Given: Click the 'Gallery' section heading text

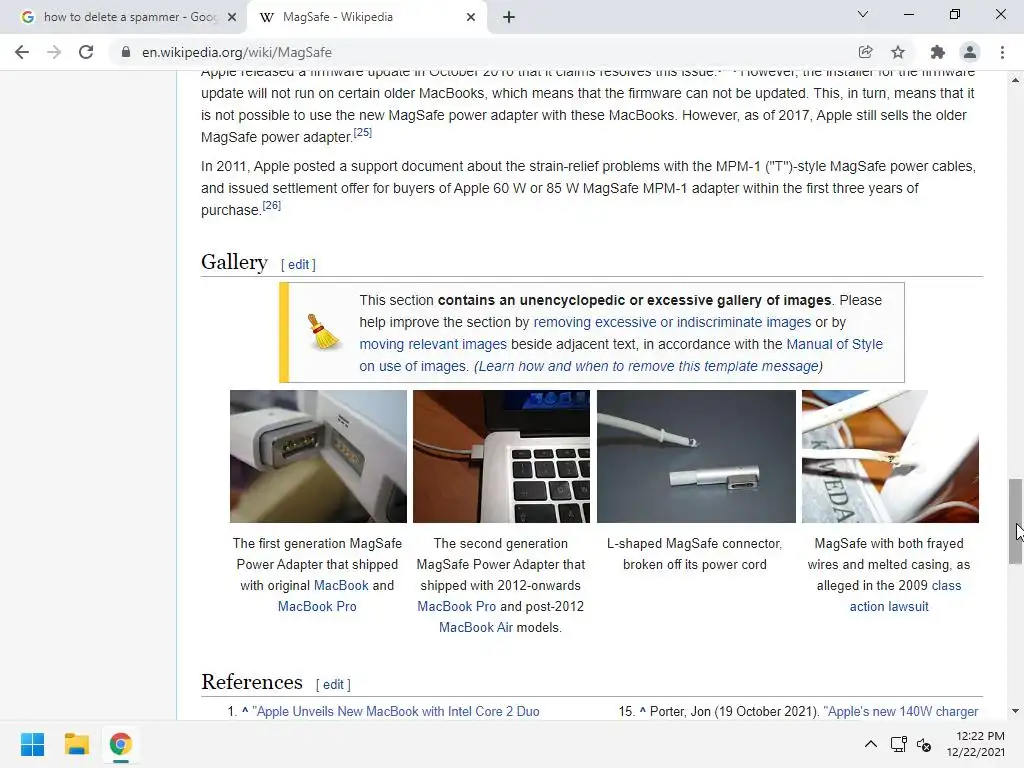Looking at the screenshot, I should coord(234,262).
